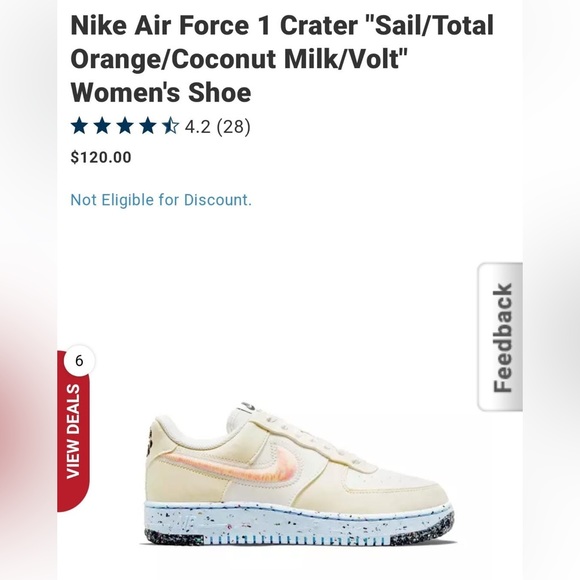Click the Not Eligible for Discount link
The width and height of the screenshot is (580, 580).
[x=161, y=200]
